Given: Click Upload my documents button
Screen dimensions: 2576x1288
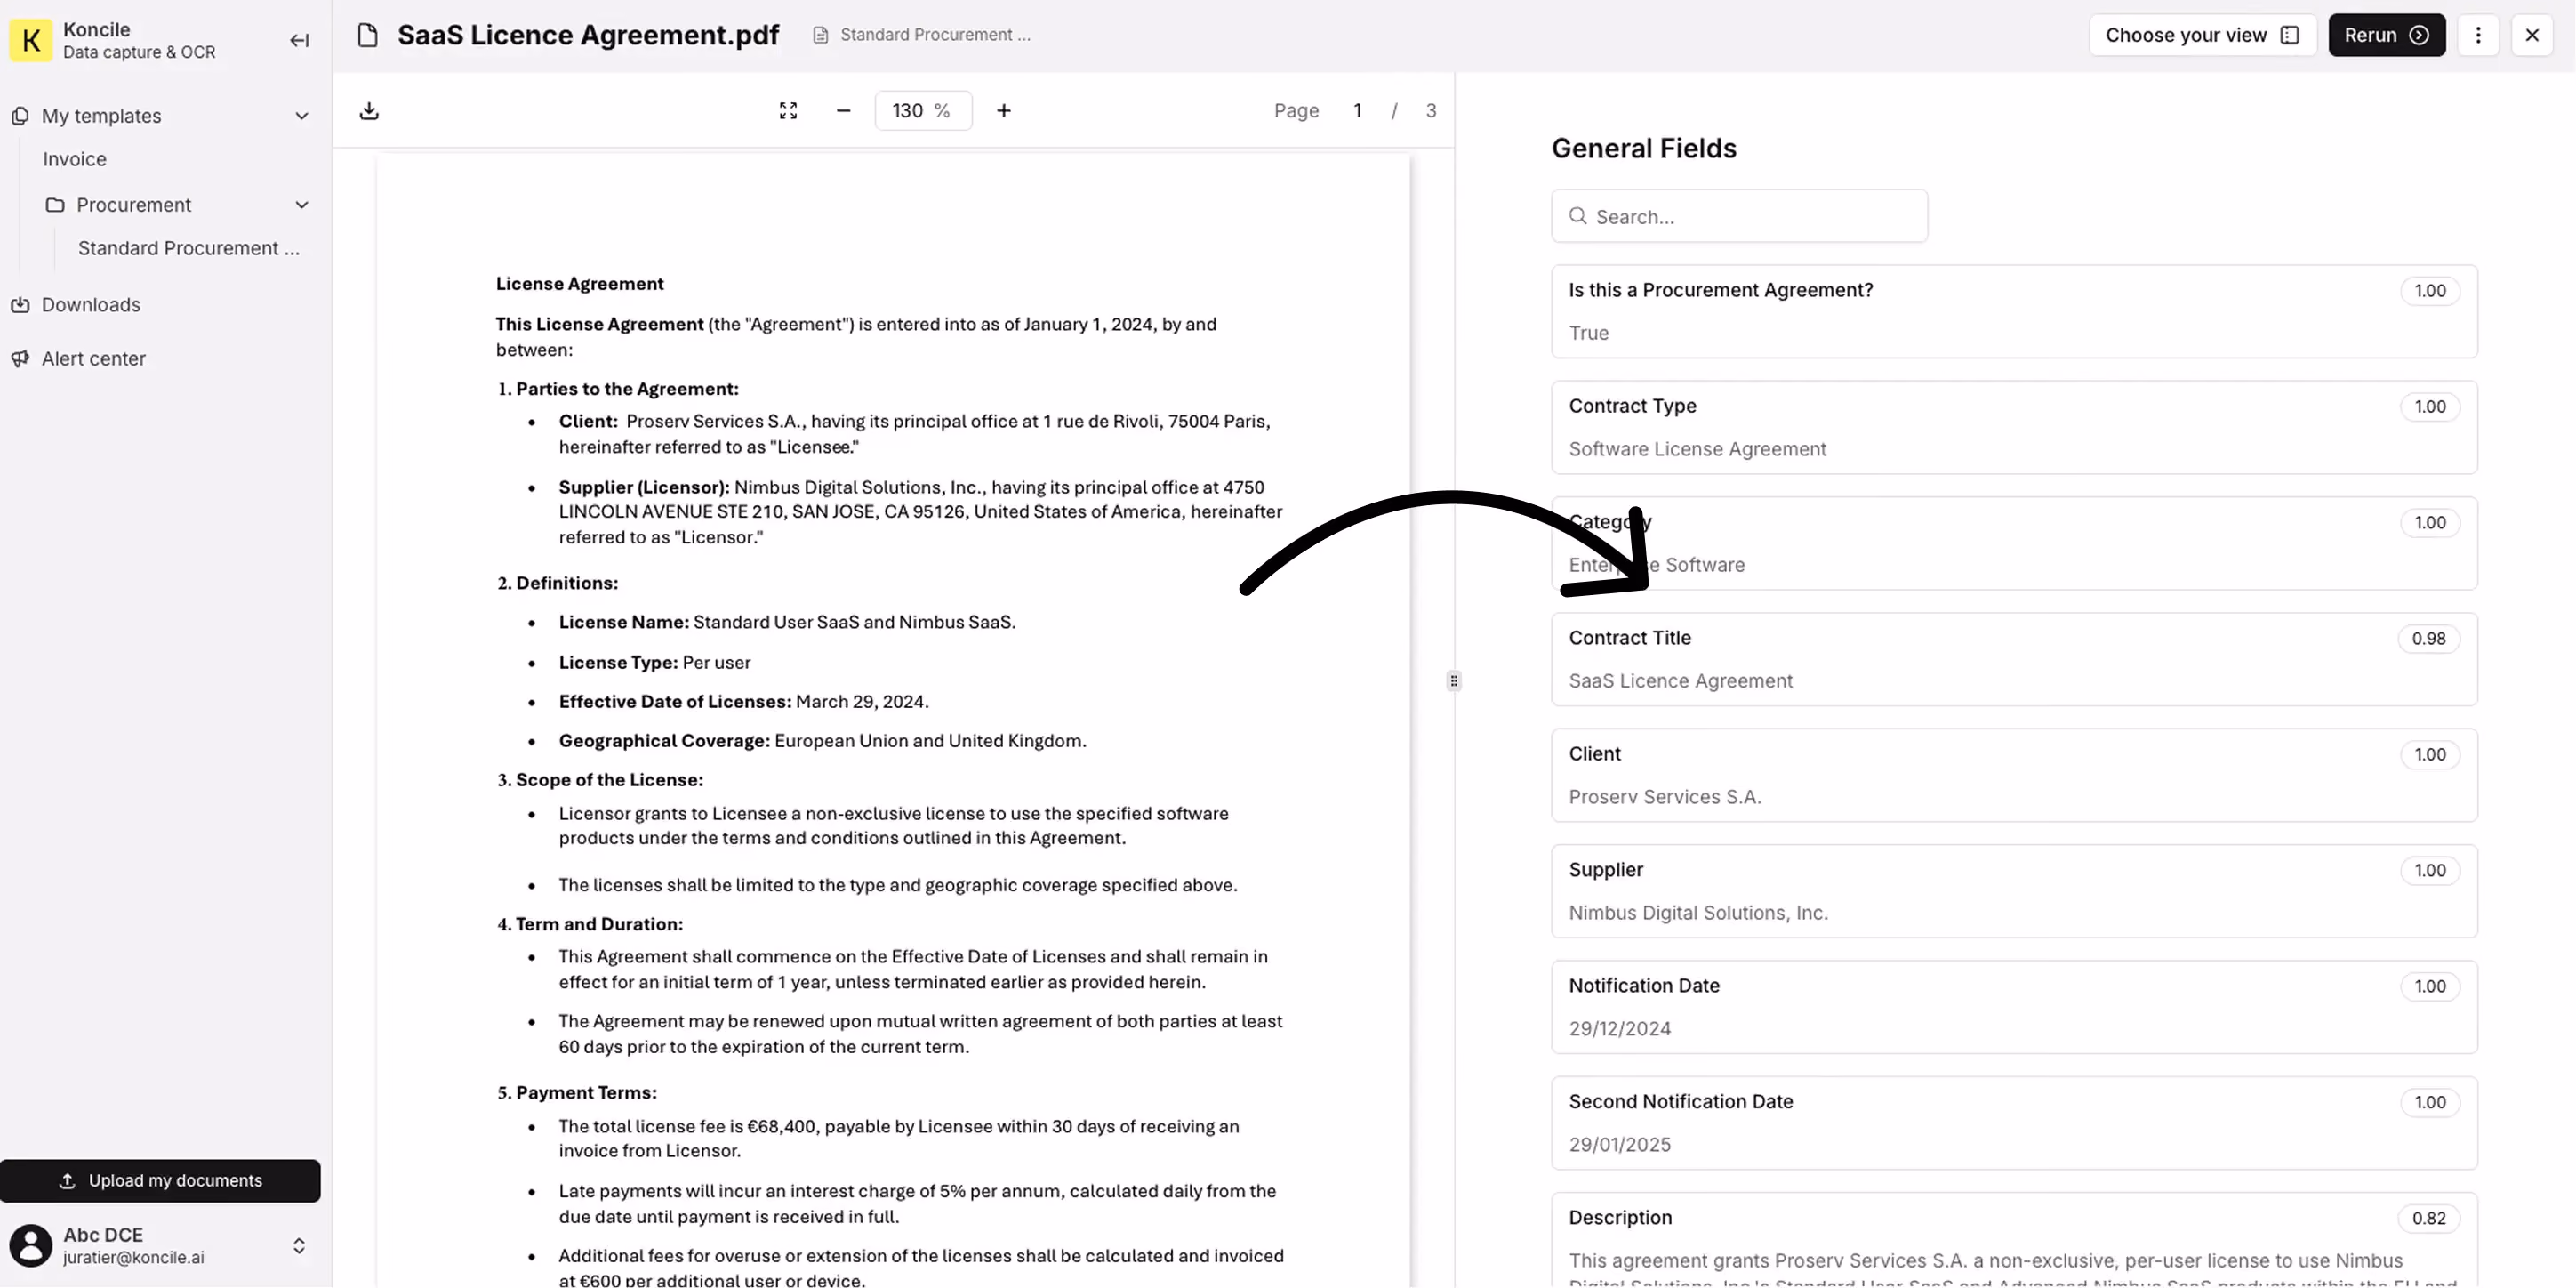Looking at the screenshot, I should [x=160, y=1181].
